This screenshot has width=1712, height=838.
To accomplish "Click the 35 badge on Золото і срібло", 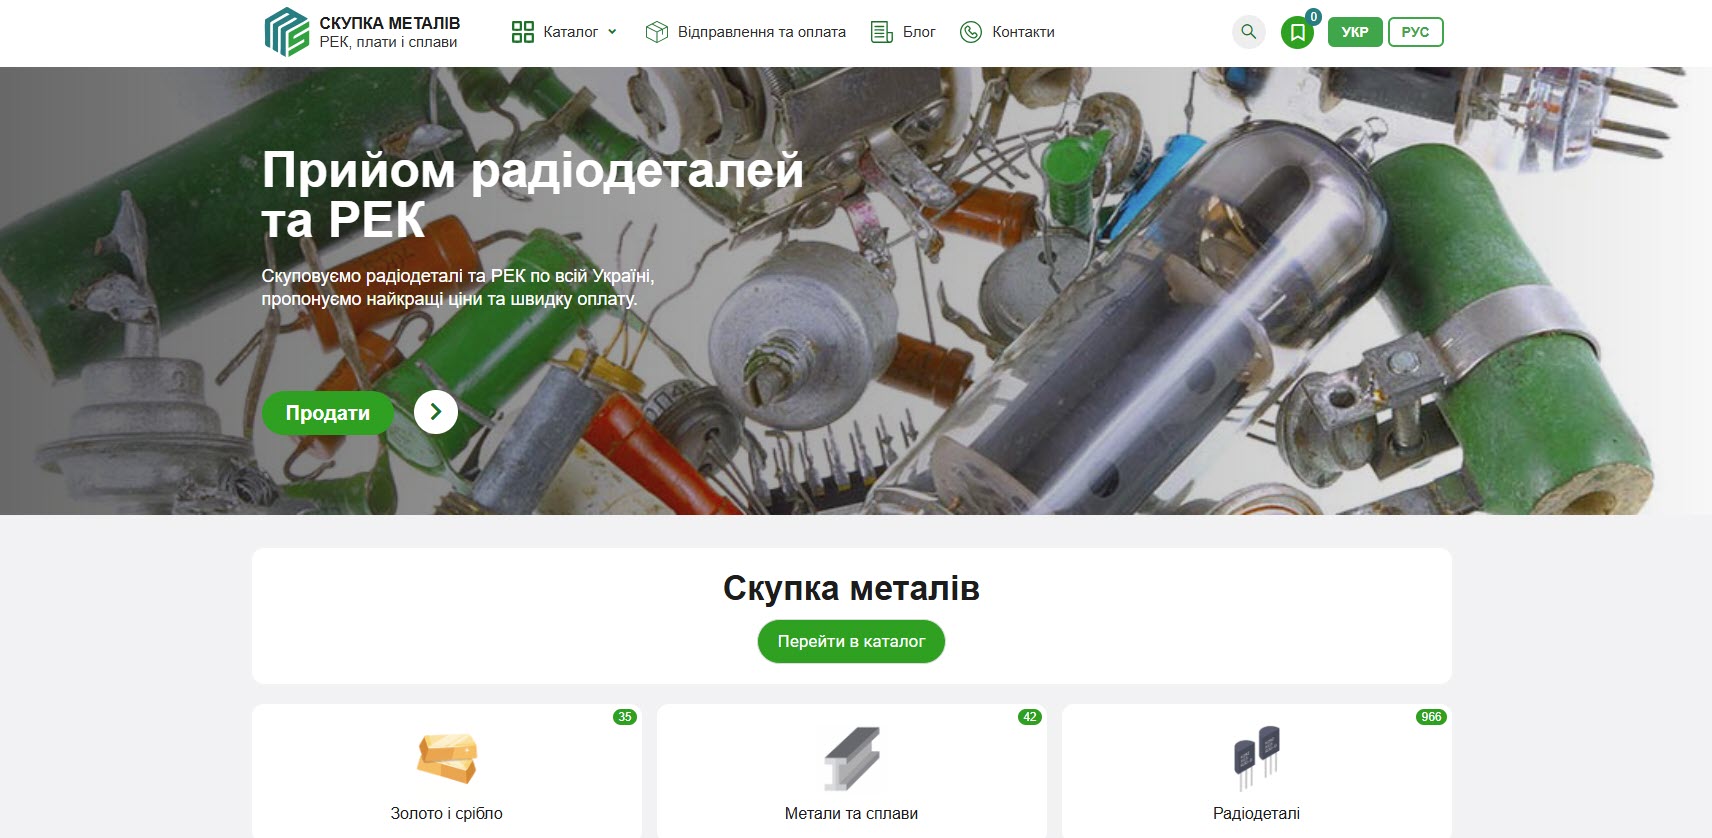I will click(625, 717).
